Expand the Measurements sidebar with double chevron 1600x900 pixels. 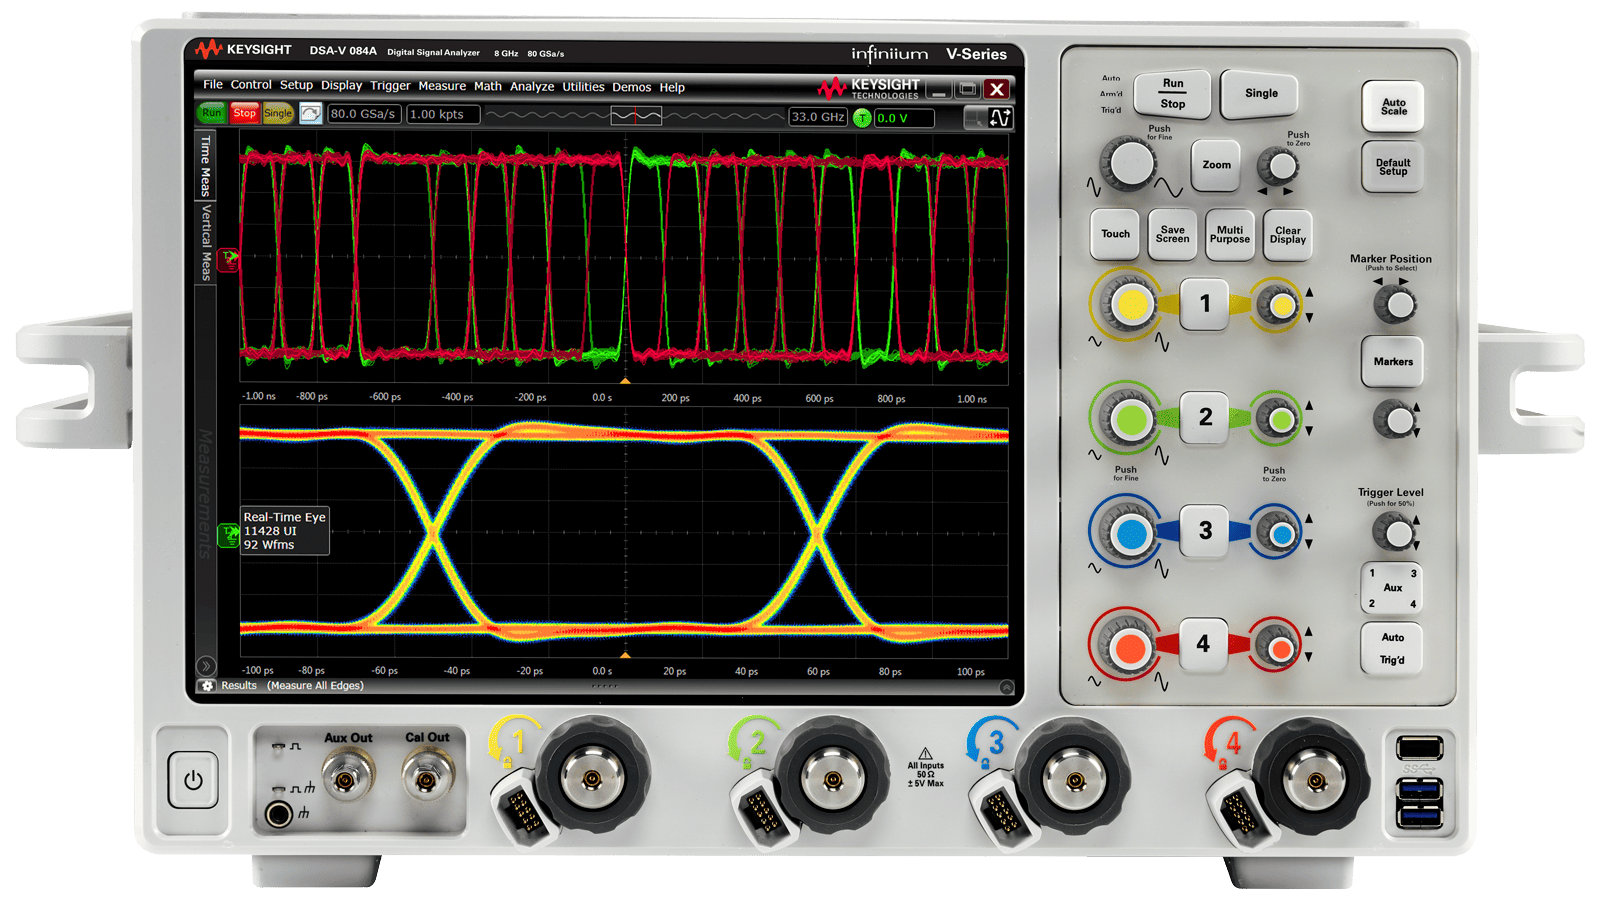206,666
